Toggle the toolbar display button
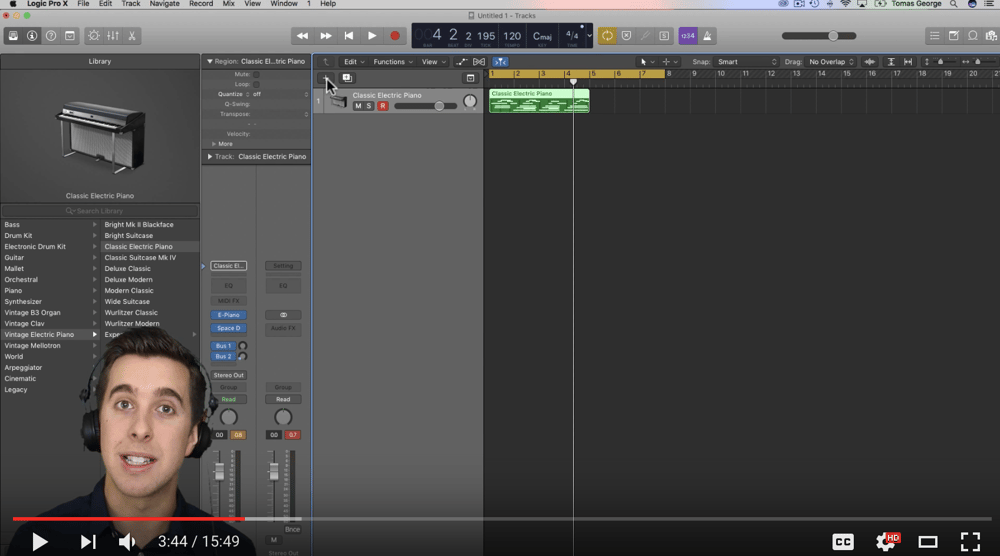Image resolution: width=1000 pixels, height=556 pixels. (70, 36)
